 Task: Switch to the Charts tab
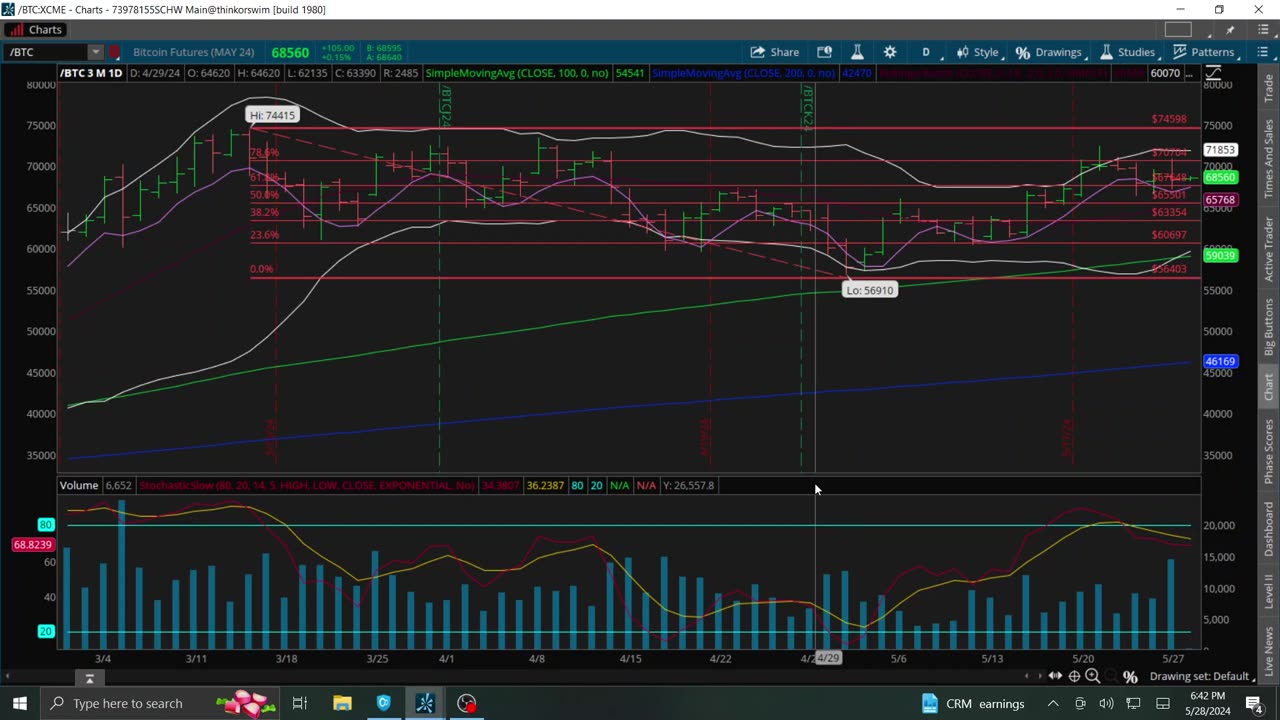pyautogui.click(x=36, y=30)
